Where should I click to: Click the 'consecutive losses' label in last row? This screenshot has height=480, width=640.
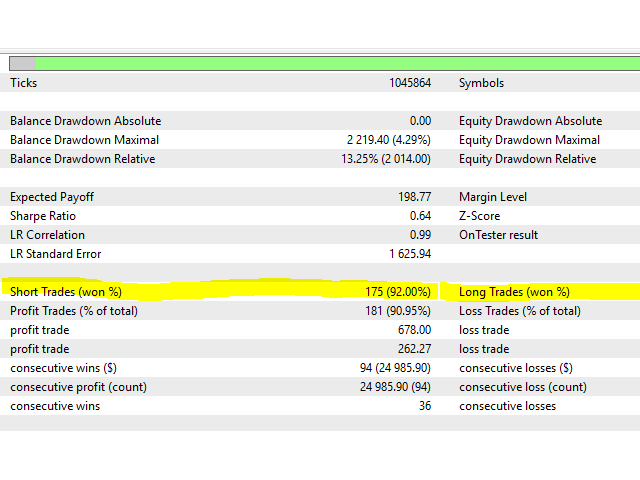tap(507, 406)
